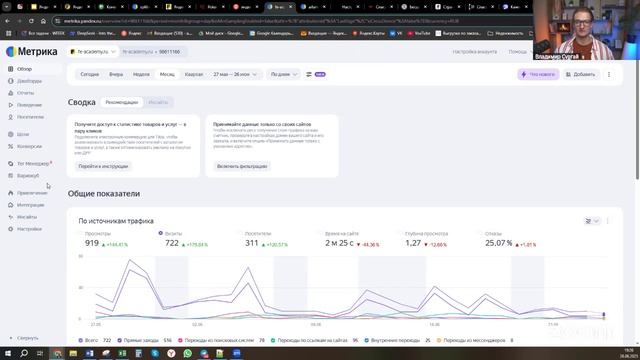Select Визиты metric radio button

pyautogui.click(x=160, y=233)
